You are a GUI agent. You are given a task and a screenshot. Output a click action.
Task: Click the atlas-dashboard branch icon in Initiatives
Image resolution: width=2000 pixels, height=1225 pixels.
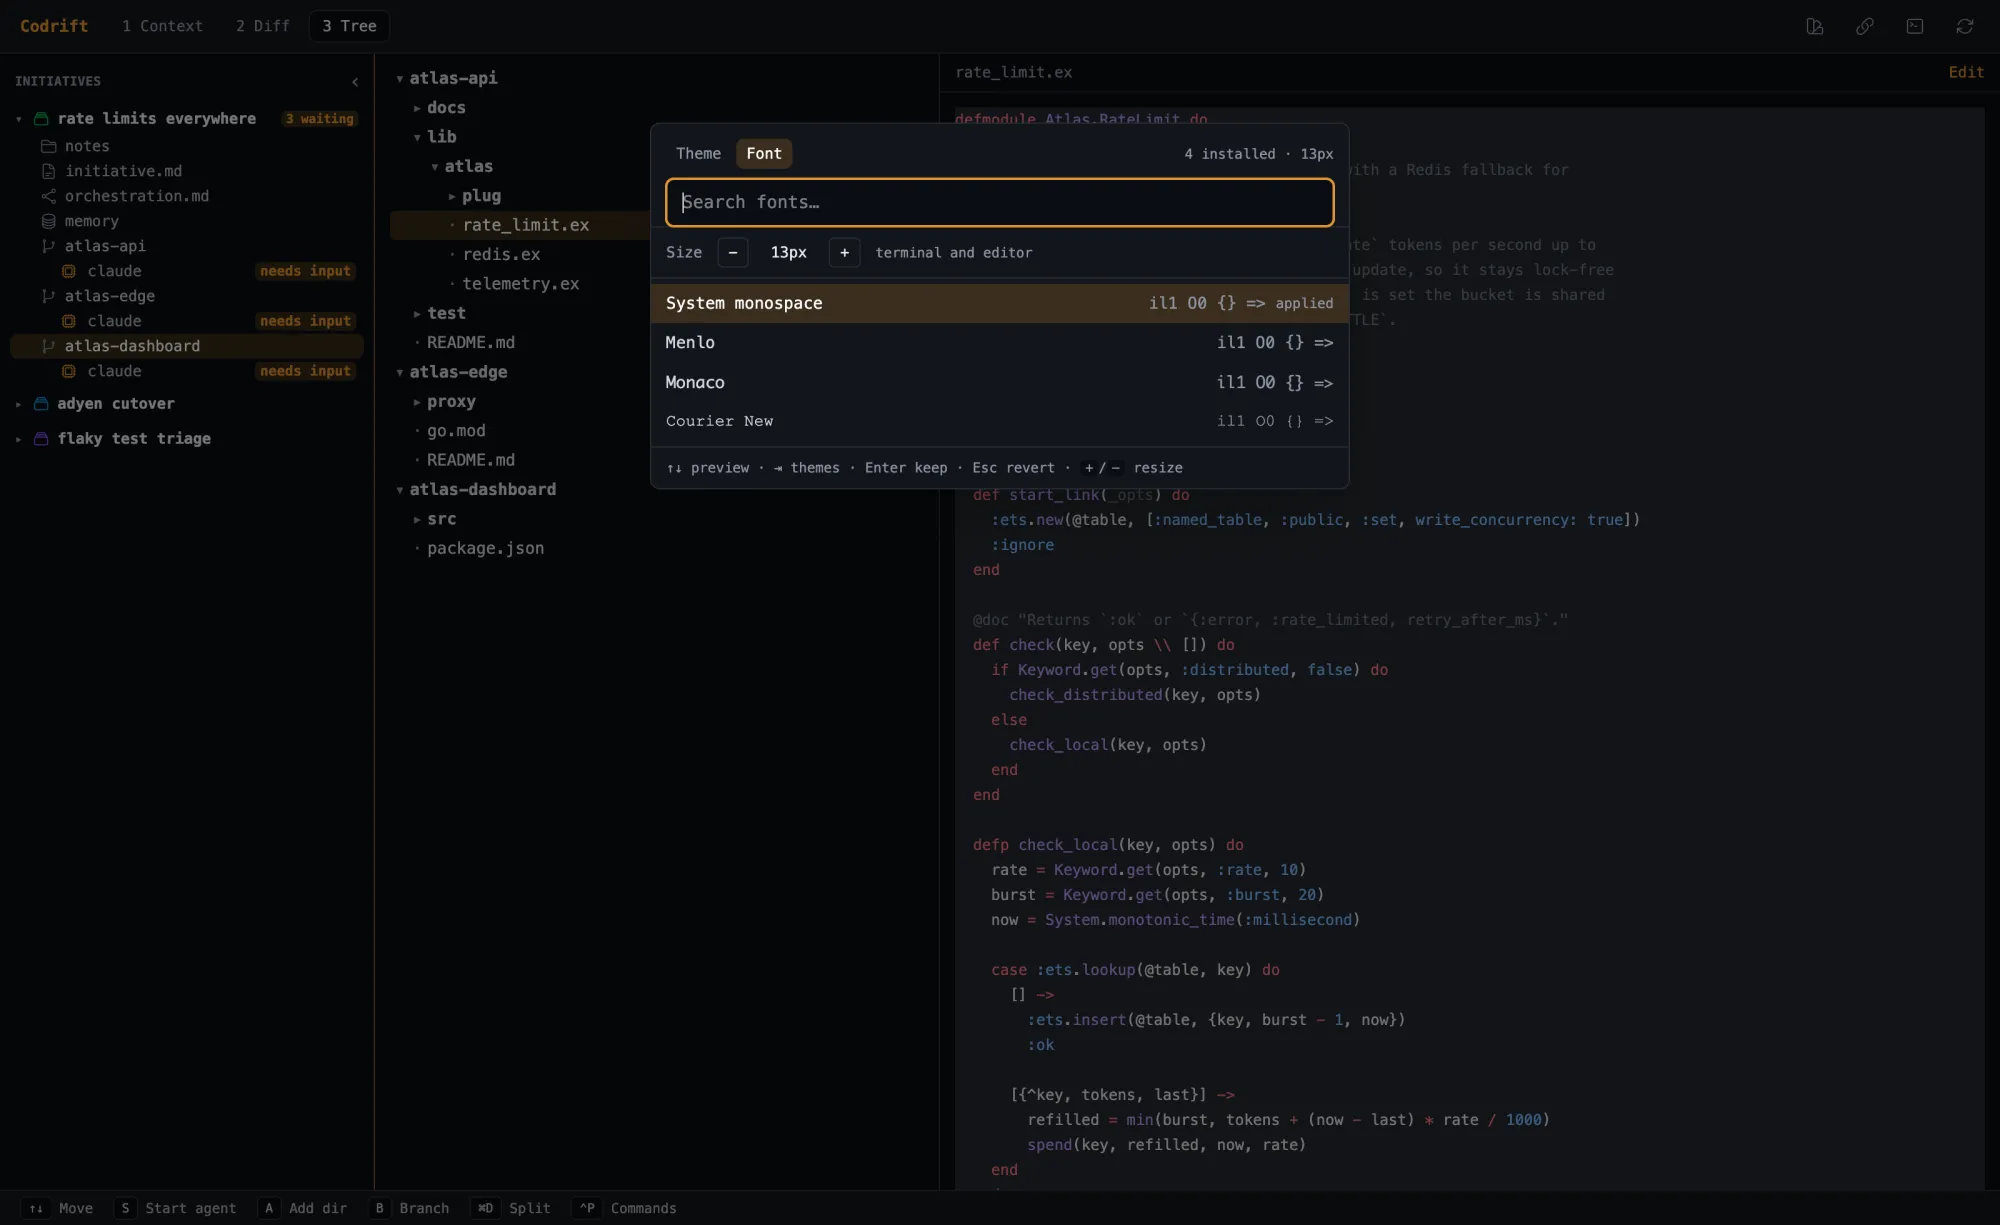48,346
